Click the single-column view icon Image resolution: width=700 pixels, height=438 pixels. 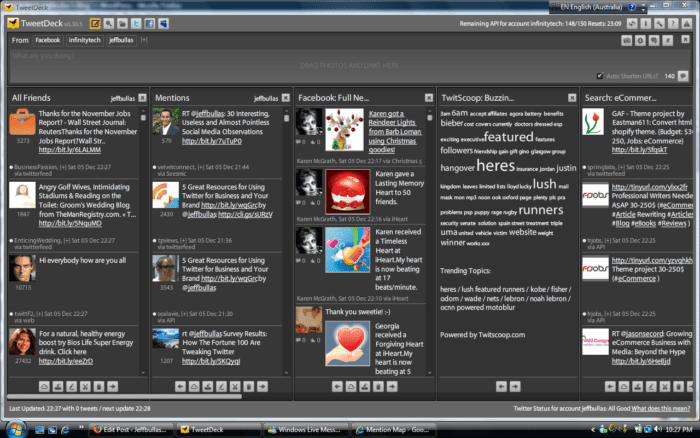point(646,24)
